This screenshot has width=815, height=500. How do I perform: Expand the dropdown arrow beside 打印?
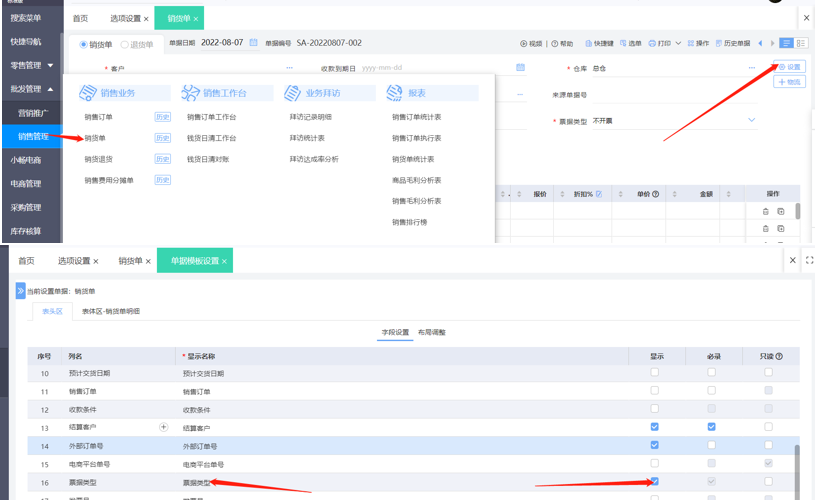click(678, 44)
